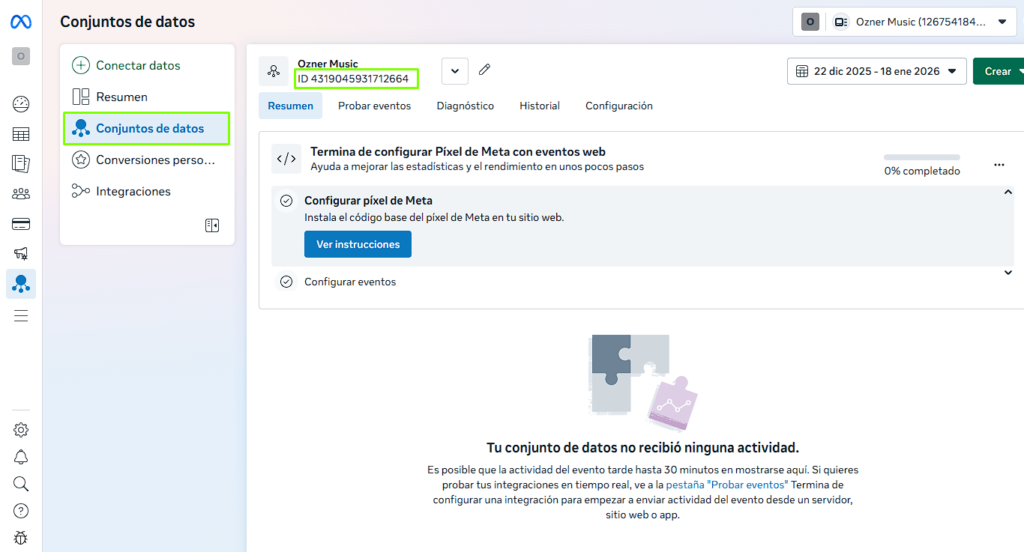The image size is (1024, 552).
Task: Click the search magnifier icon in sidebar
Action: 21,484
